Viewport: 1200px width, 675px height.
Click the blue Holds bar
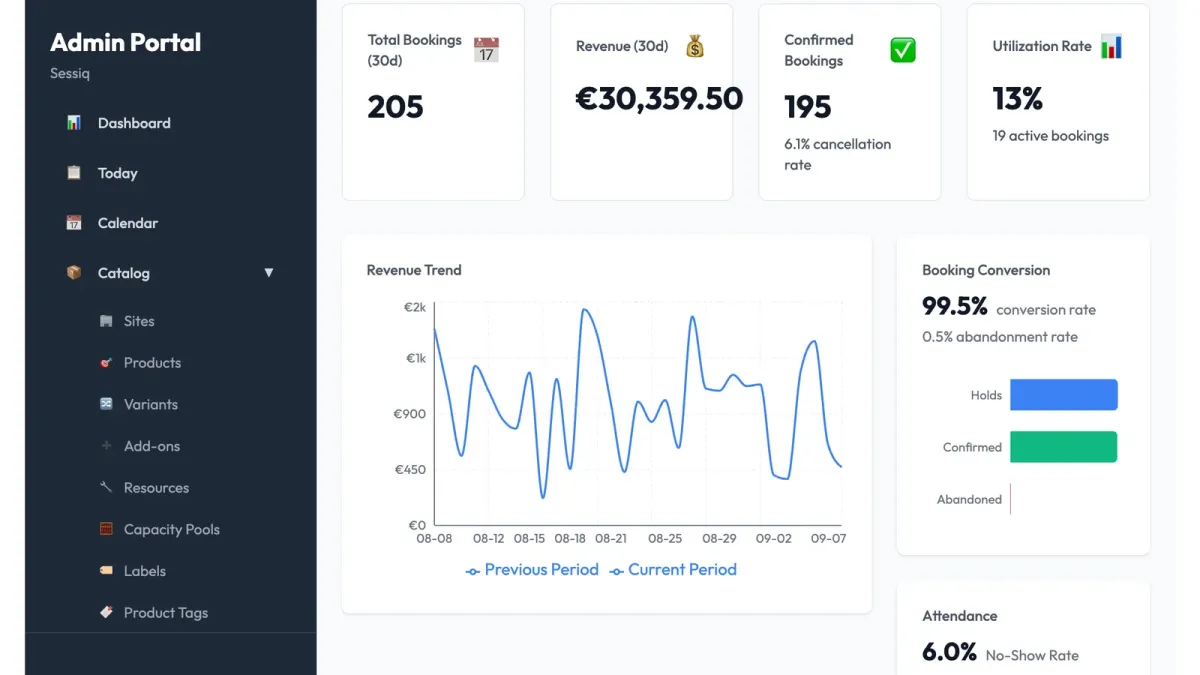(1064, 395)
